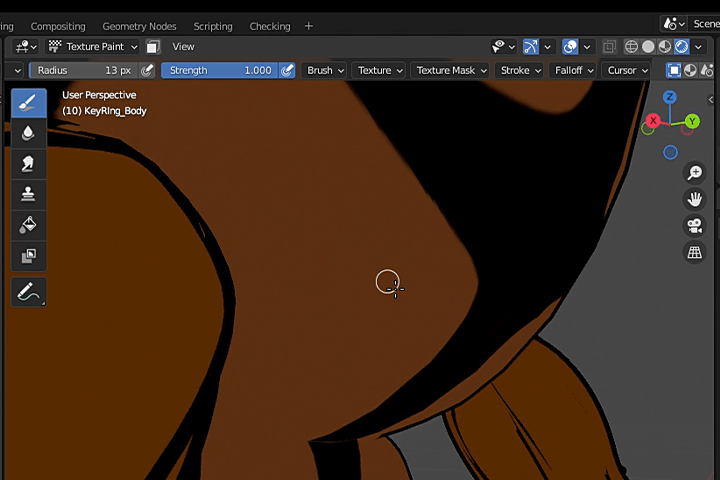Click the Zoom view magnifier gizmo
The width and height of the screenshot is (720, 480).
point(694,173)
